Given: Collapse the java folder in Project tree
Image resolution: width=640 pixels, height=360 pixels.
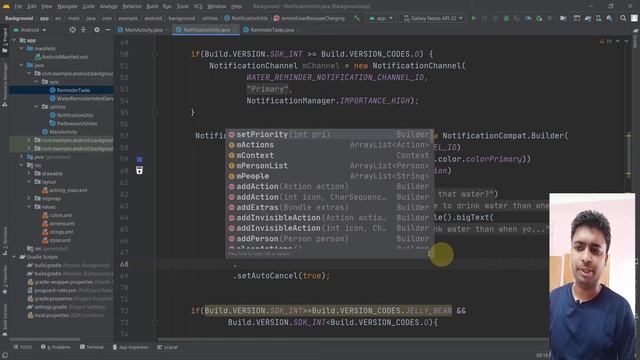Looking at the screenshot, I should [22, 65].
